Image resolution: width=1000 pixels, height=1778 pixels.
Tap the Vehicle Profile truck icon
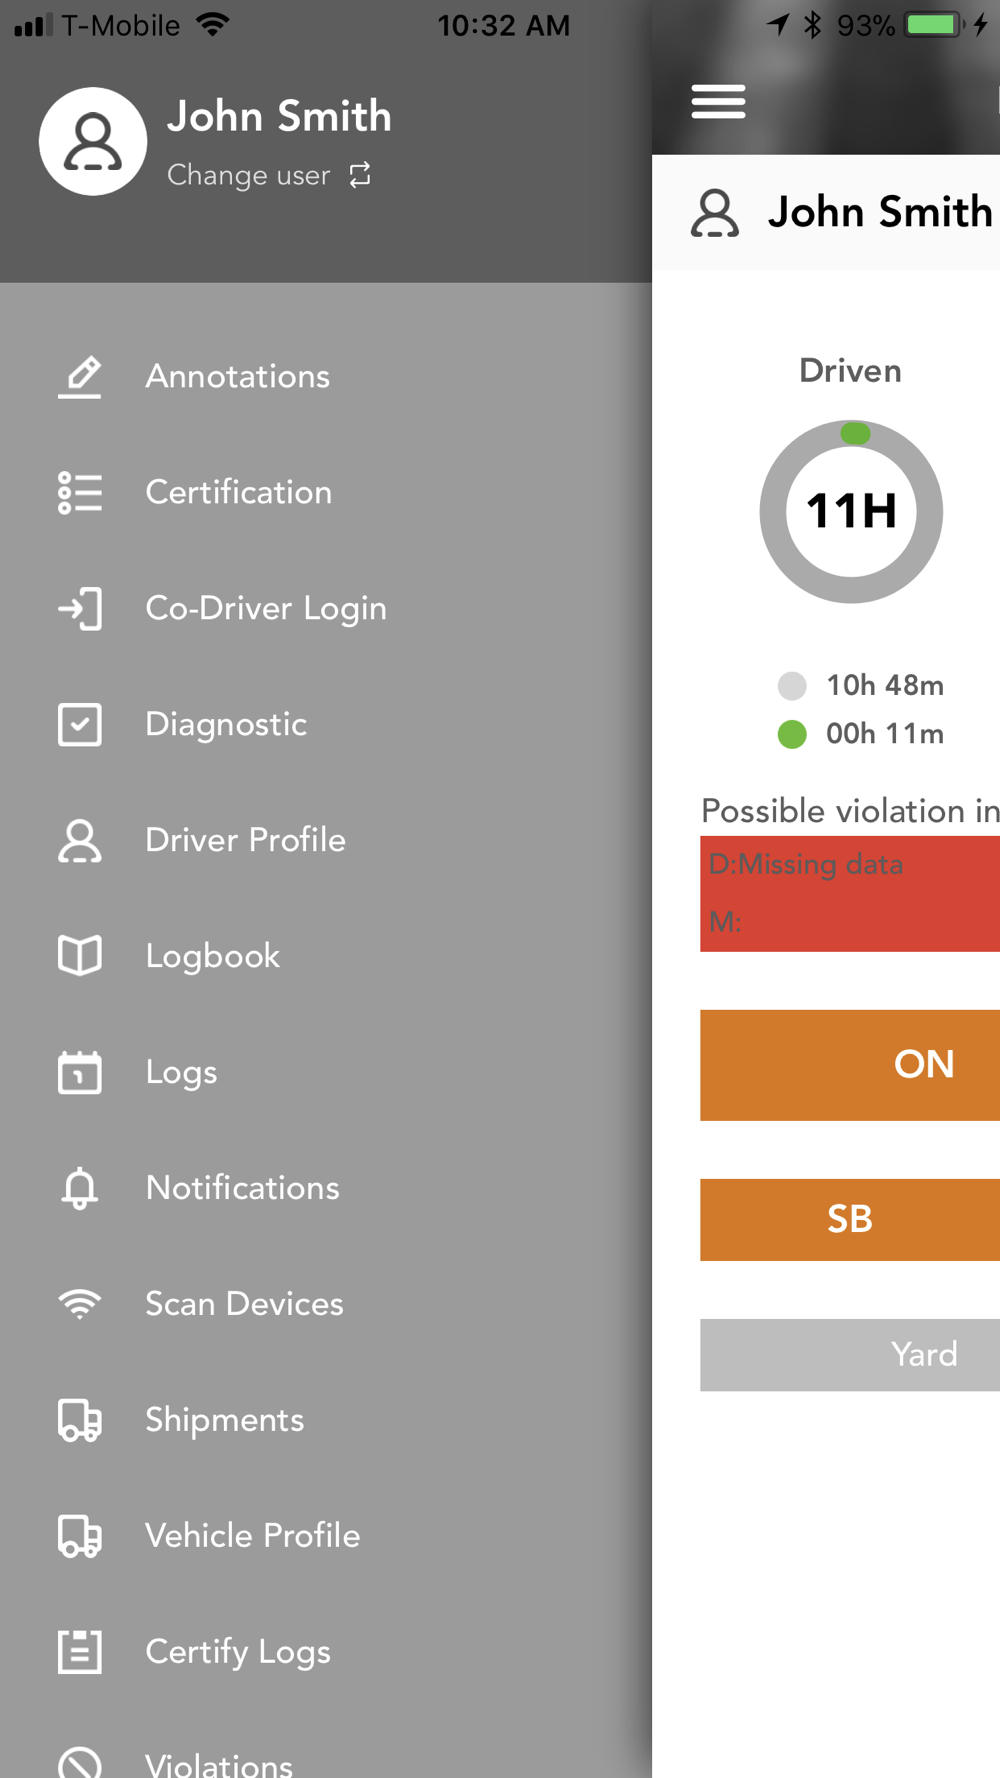[79, 1536]
